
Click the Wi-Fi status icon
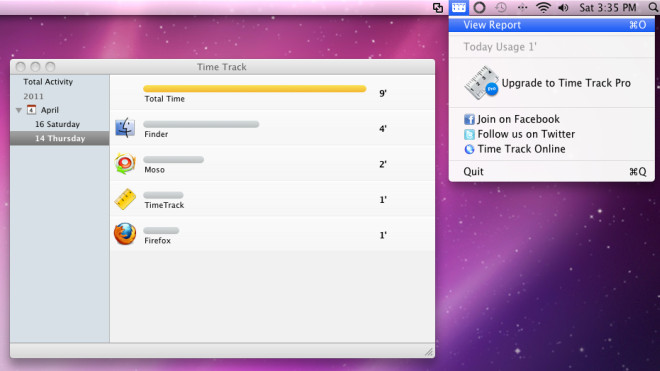click(x=543, y=7)
